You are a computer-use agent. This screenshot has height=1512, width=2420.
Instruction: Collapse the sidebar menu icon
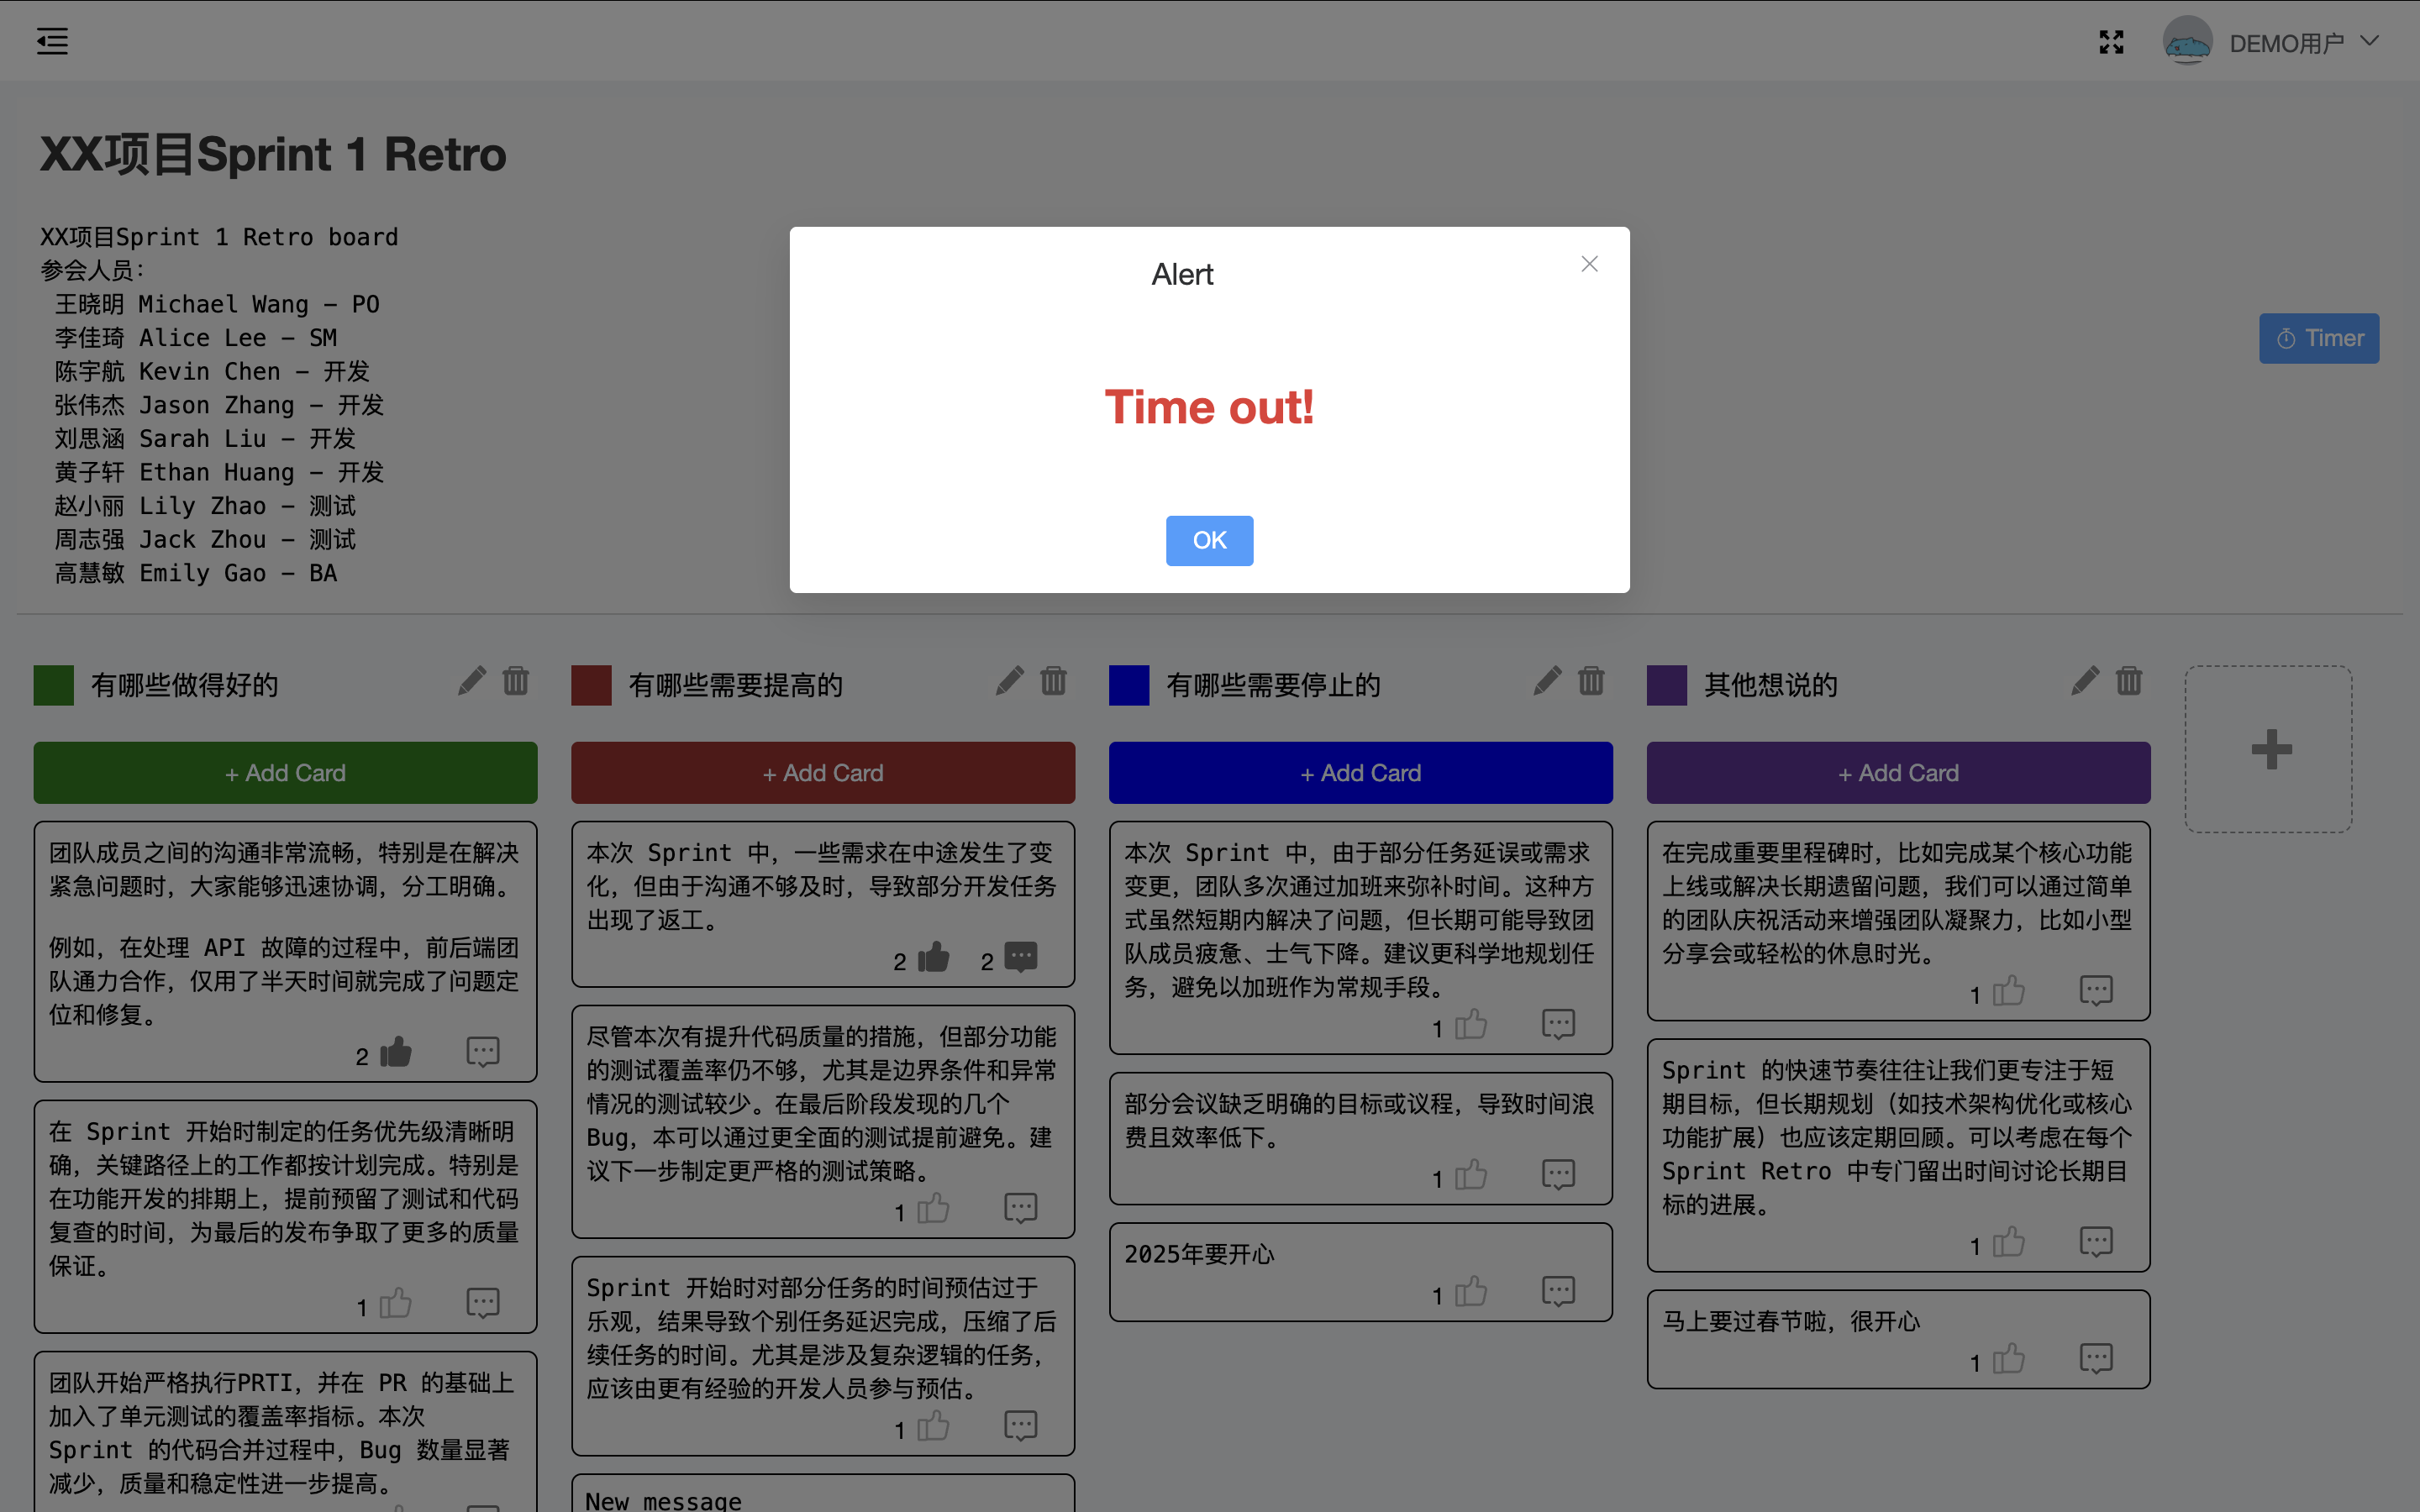pyautogui.click(x=52, y=41)
